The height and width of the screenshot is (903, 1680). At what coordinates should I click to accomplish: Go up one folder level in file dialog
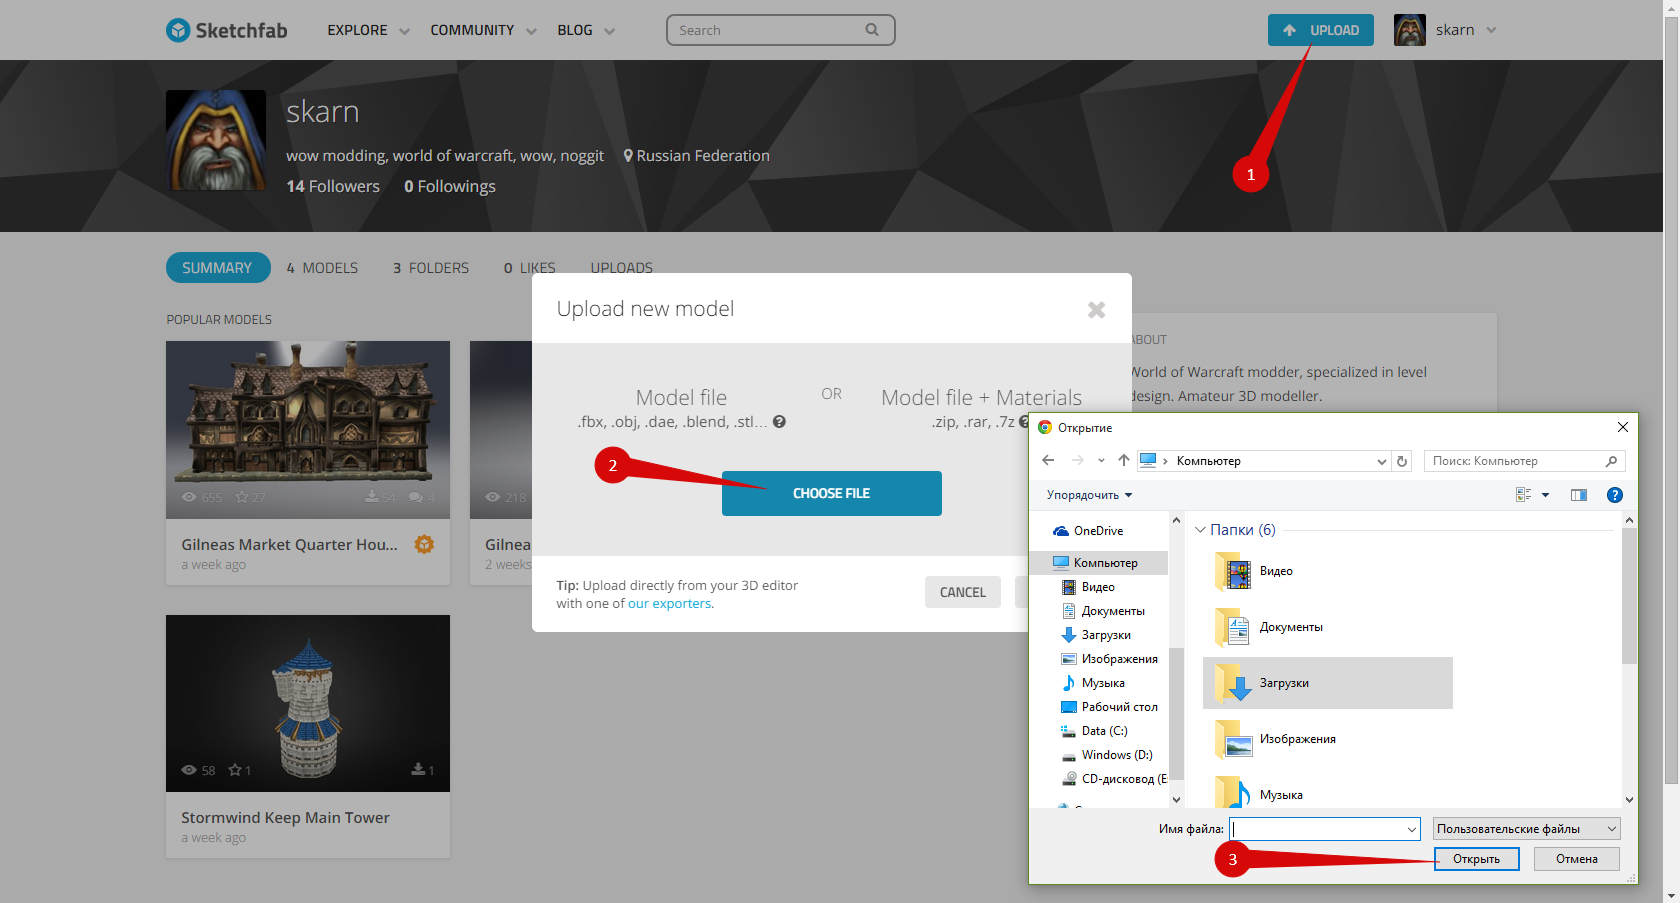1124,461
